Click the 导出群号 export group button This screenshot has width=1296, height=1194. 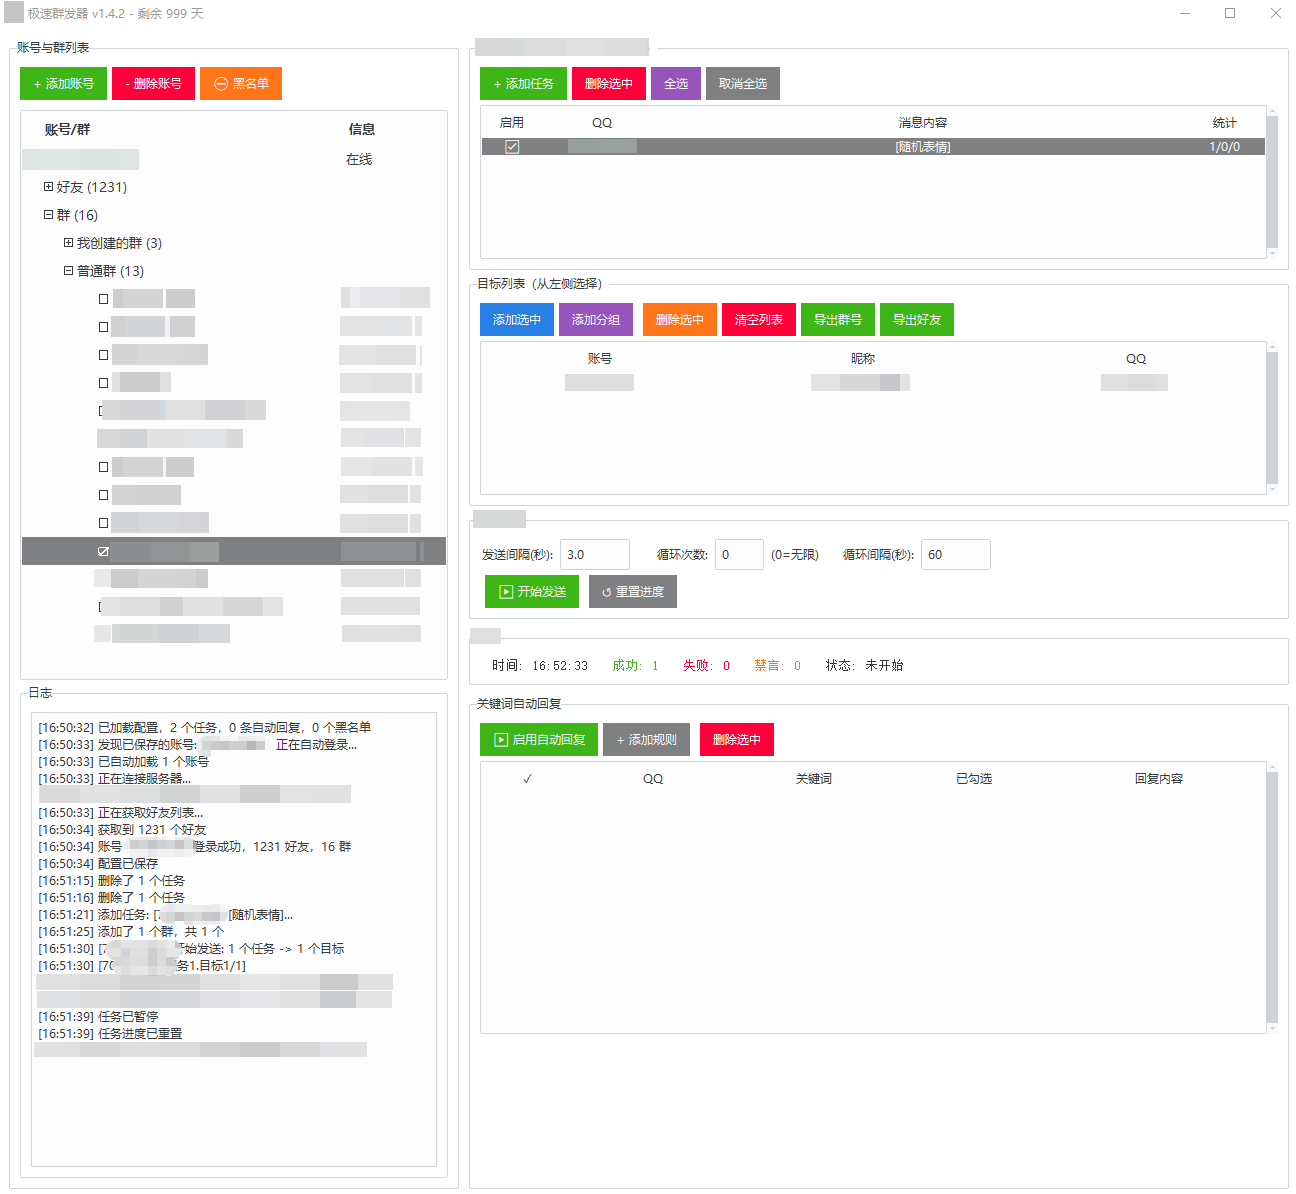tap(838, 320)
